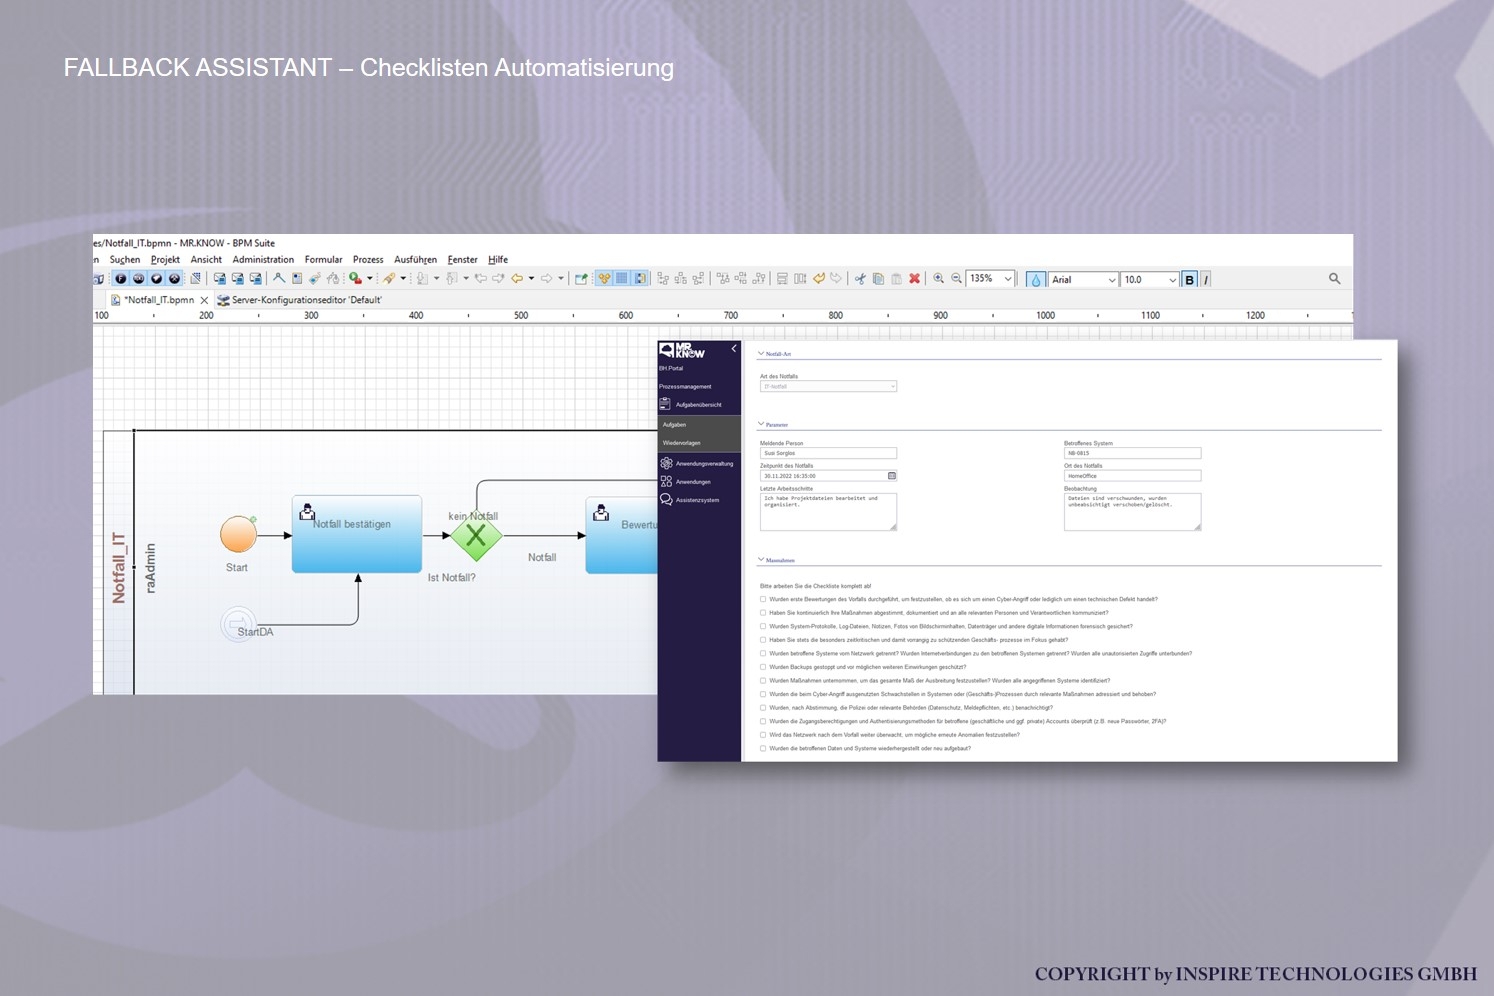Click the 'Meldende Person' input field
Image resolution: width=1494 pixels, height=996 pixels.
828,453
